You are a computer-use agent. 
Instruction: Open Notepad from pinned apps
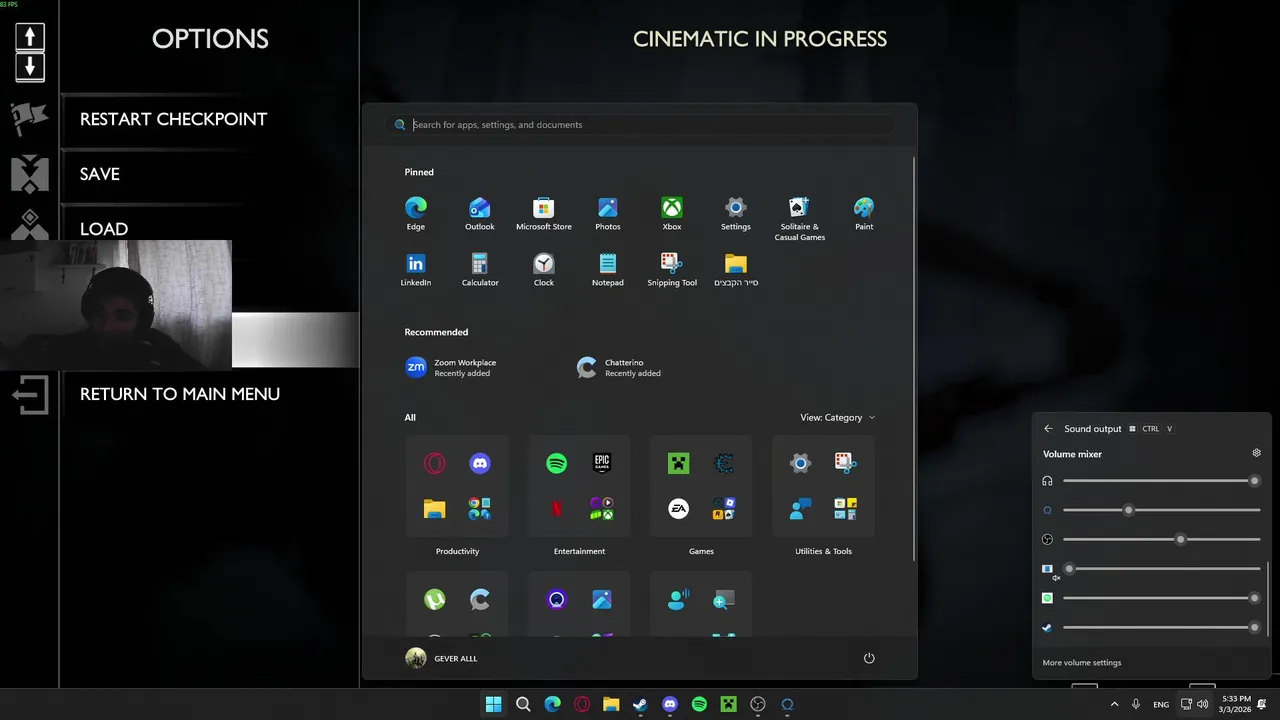point(608,269)
